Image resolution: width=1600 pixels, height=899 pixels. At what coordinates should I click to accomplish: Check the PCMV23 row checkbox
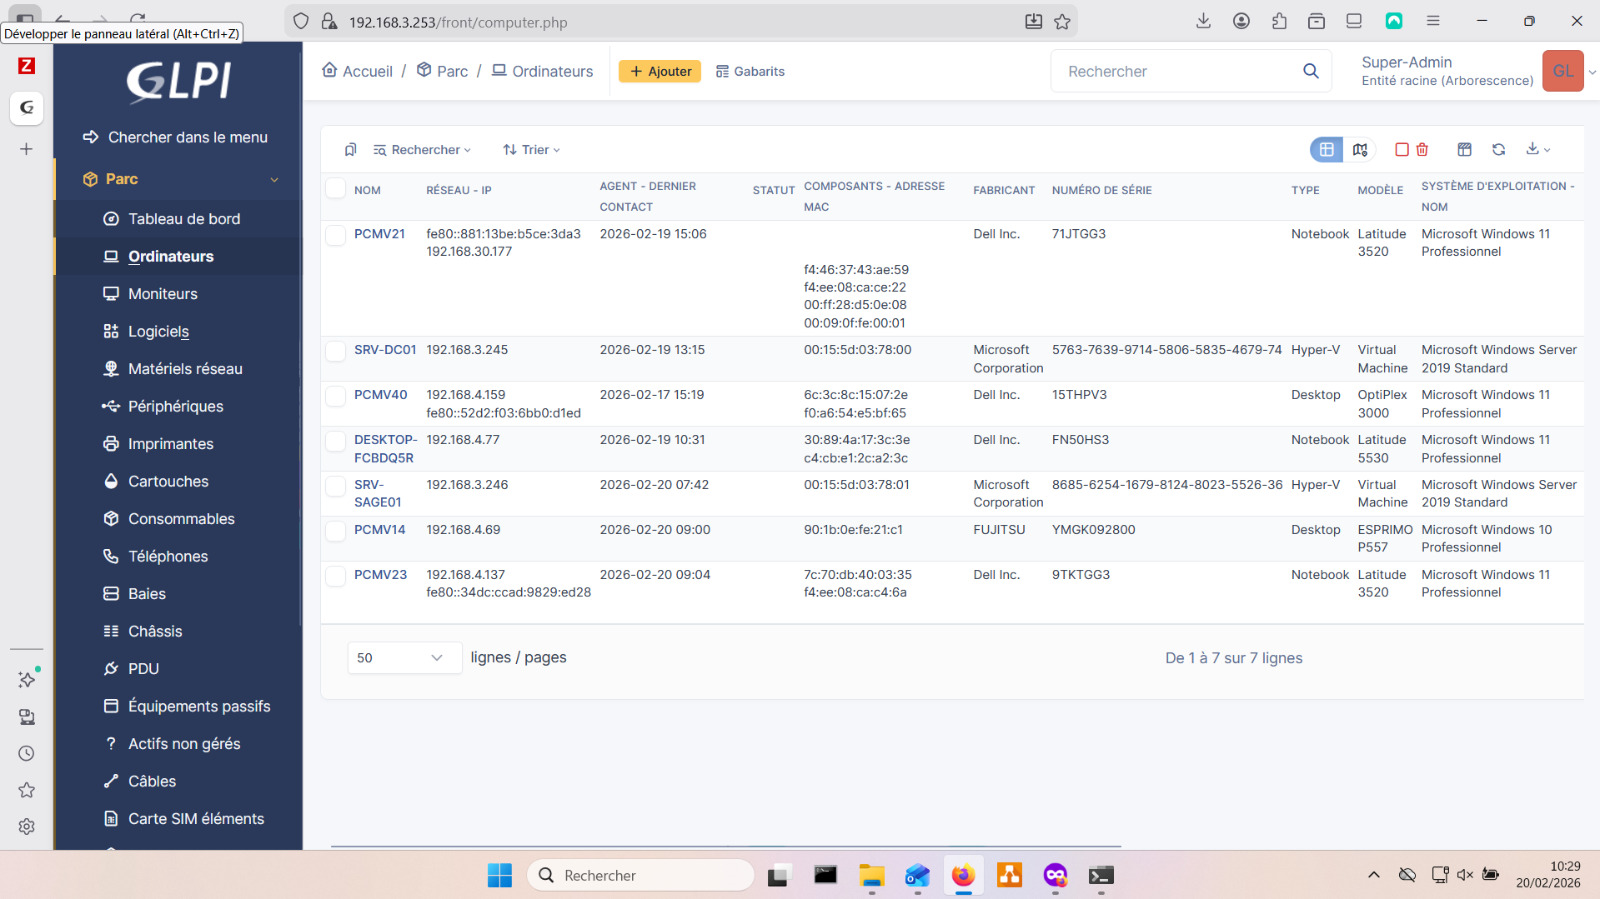click(336, 576)
